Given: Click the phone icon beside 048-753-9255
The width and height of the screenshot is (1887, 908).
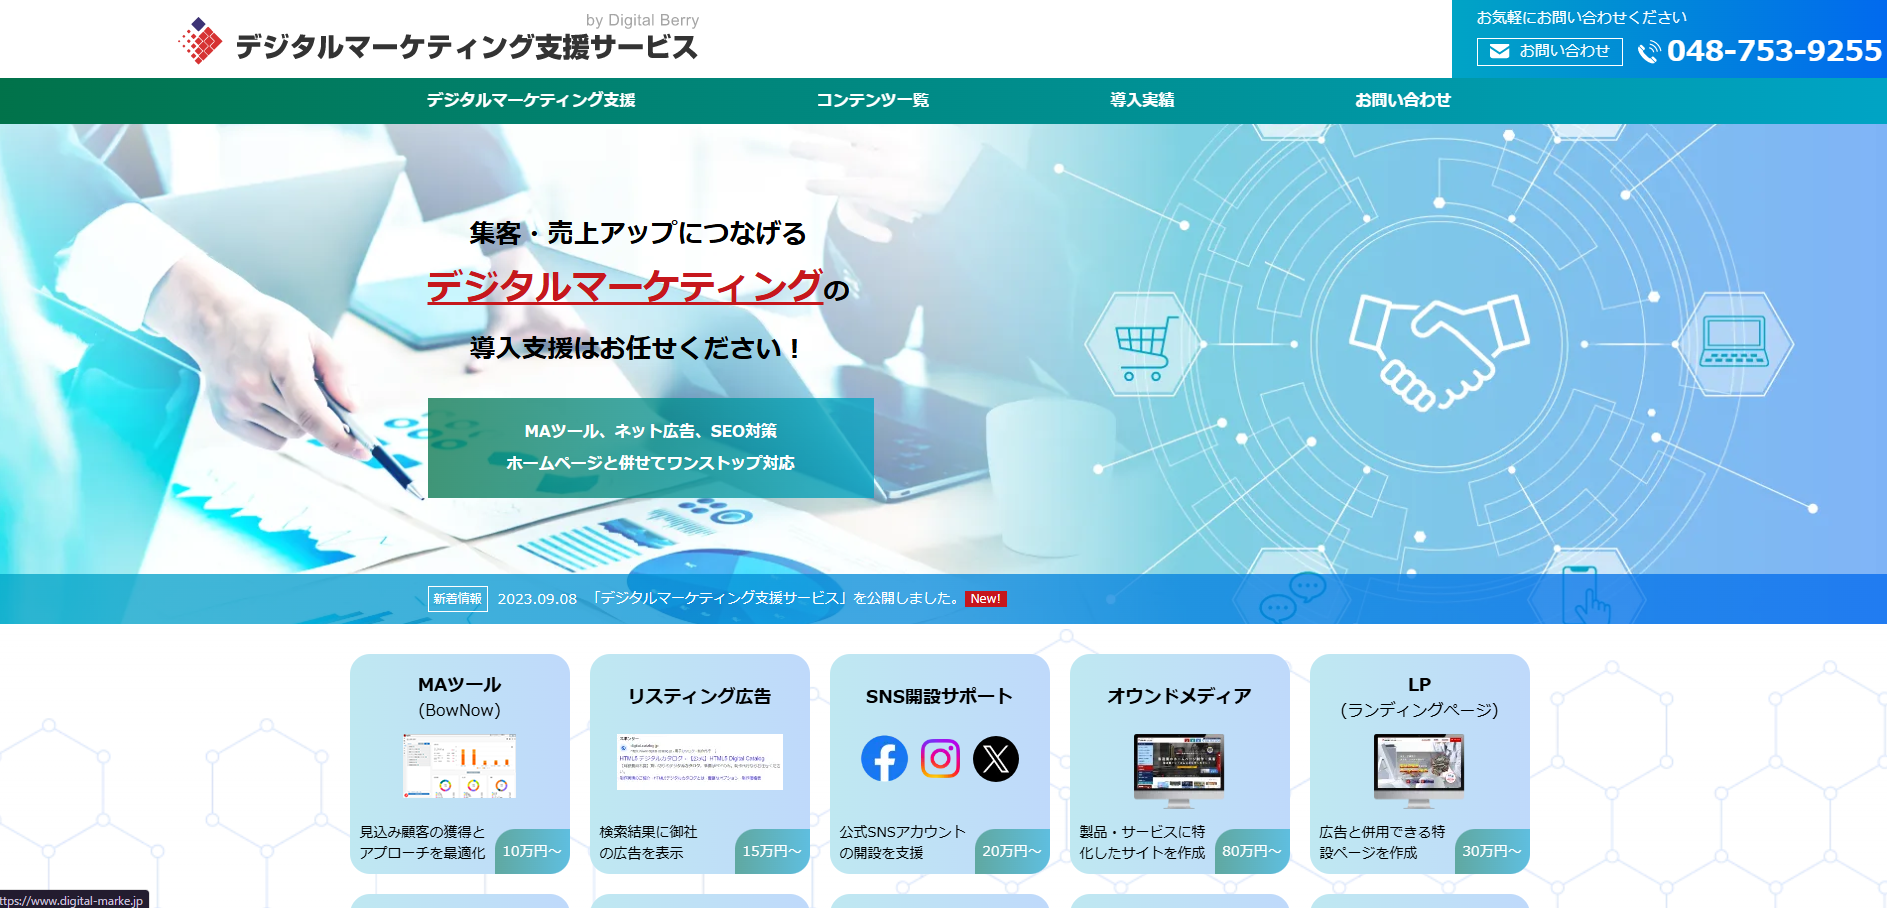Looking at the screenshot, I should click(x=1648, y=52).
